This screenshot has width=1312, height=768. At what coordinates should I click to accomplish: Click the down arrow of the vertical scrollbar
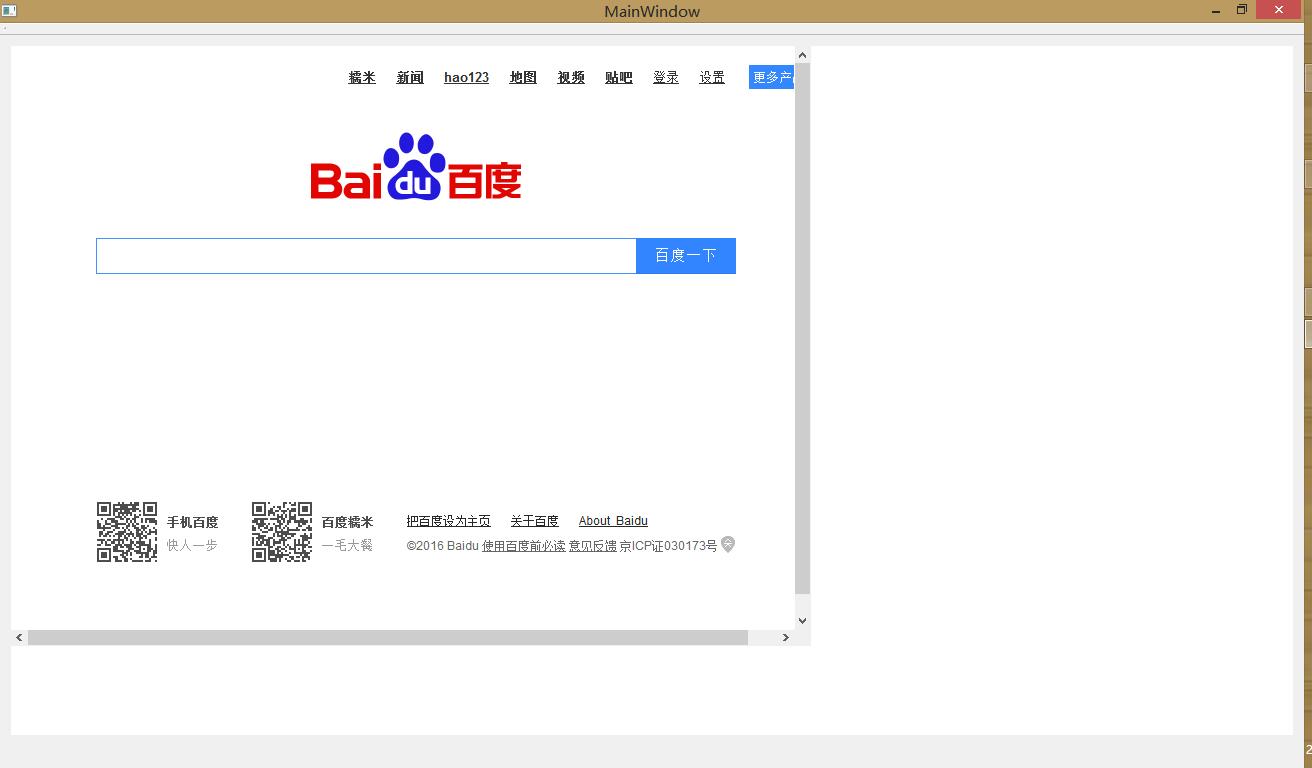pos(802,621)
